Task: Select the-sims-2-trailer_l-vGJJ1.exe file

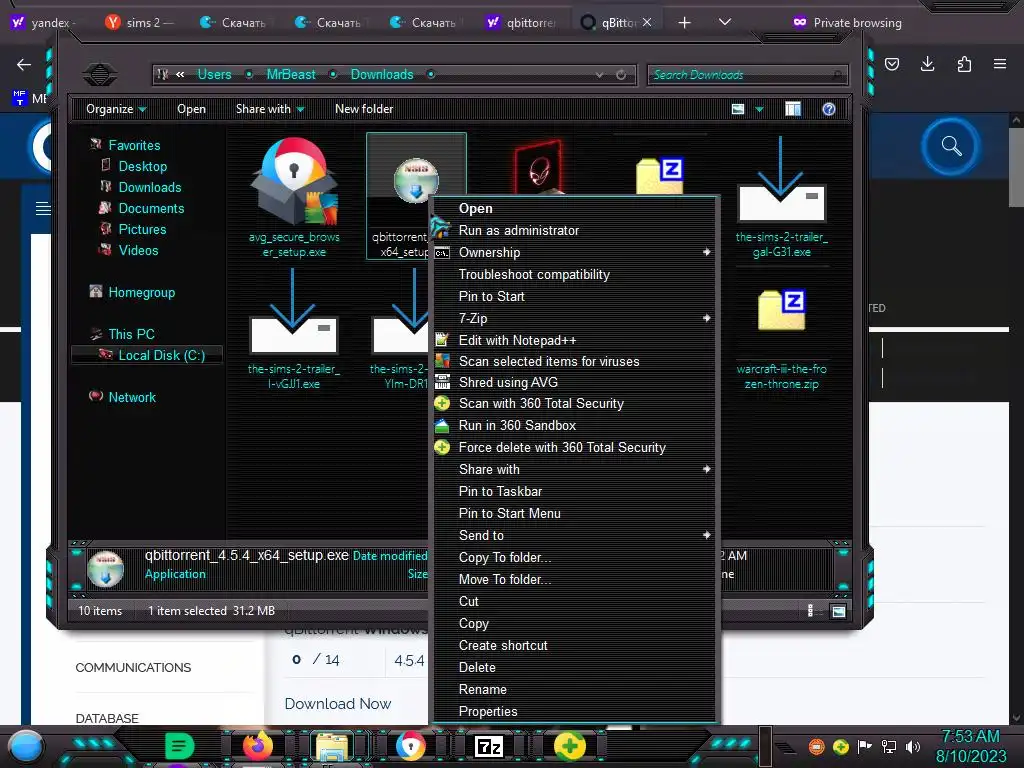Action: coord(294,330)
